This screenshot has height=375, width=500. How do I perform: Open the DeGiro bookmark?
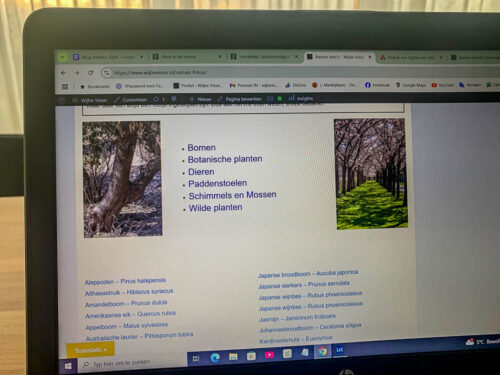click(x=295, y=85)
